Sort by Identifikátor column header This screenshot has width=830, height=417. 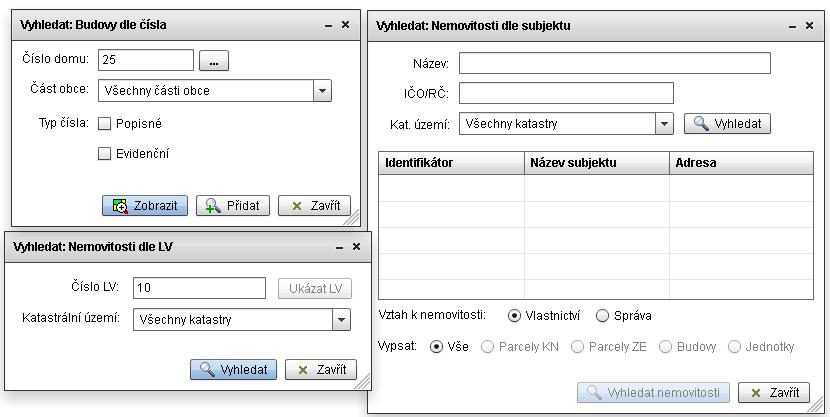tap(452, 163)
